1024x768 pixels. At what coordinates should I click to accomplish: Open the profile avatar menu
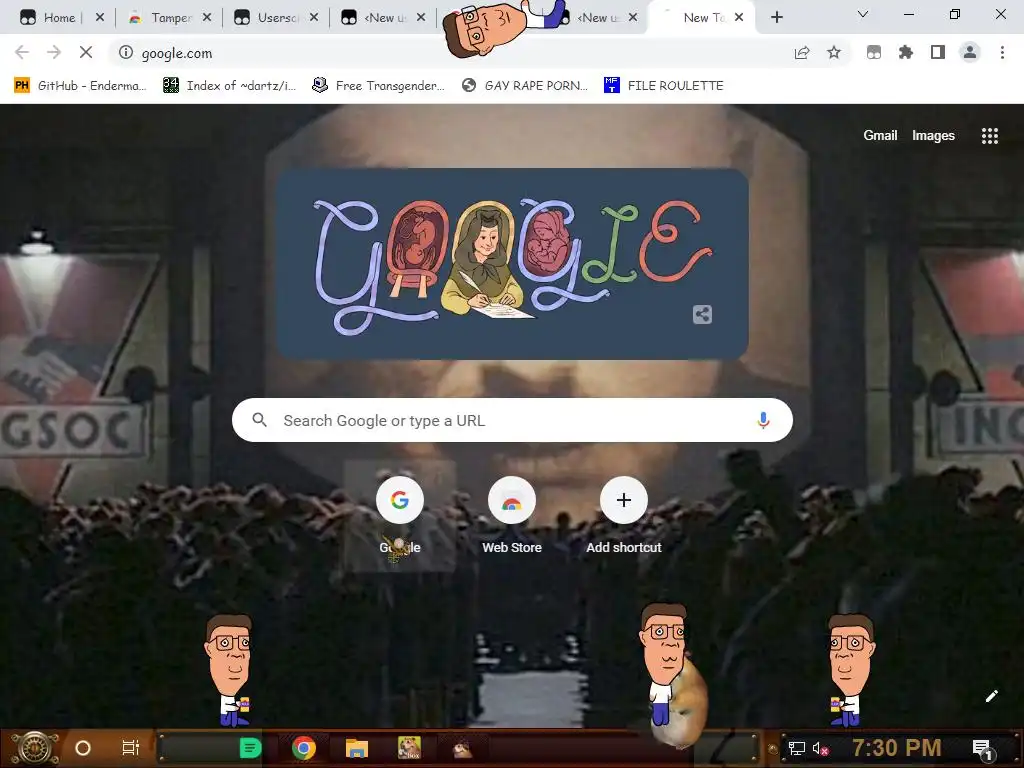[x=970, y=52]
